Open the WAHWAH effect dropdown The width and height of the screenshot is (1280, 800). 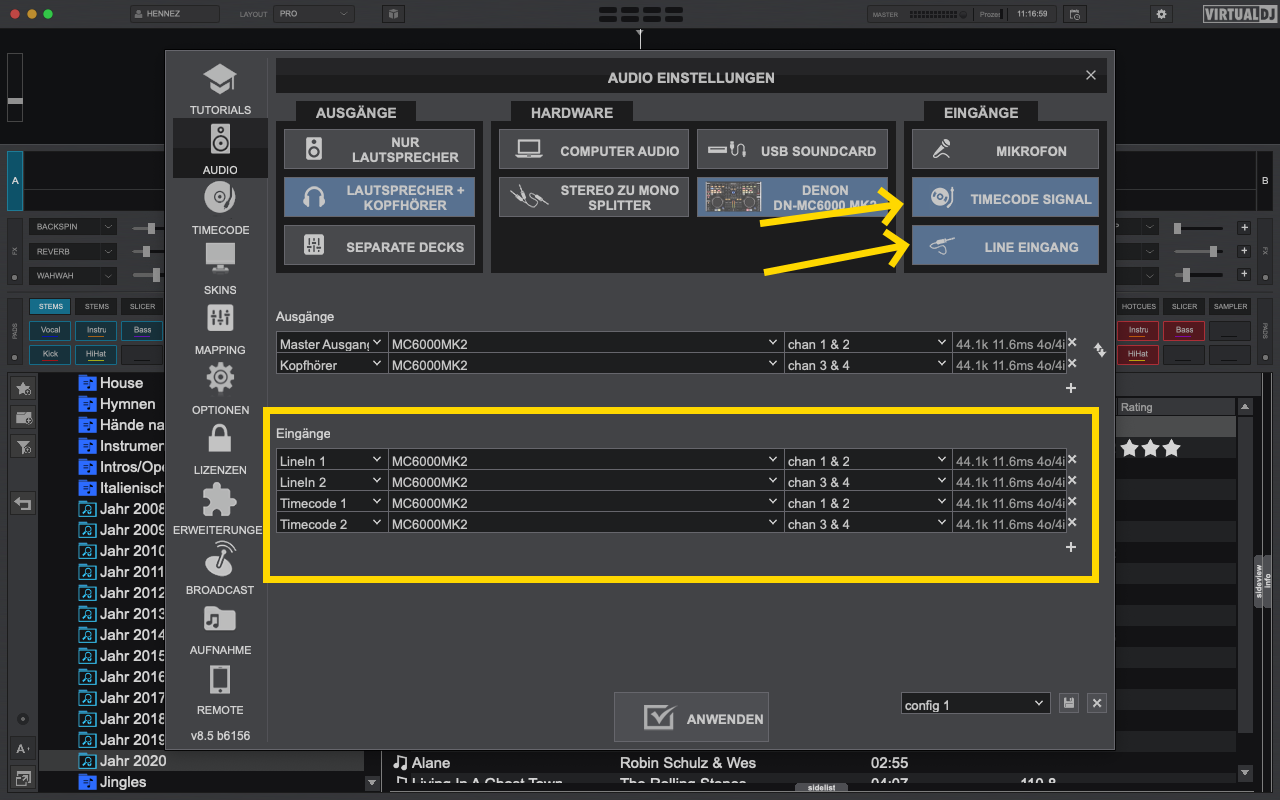coord(73,275)
